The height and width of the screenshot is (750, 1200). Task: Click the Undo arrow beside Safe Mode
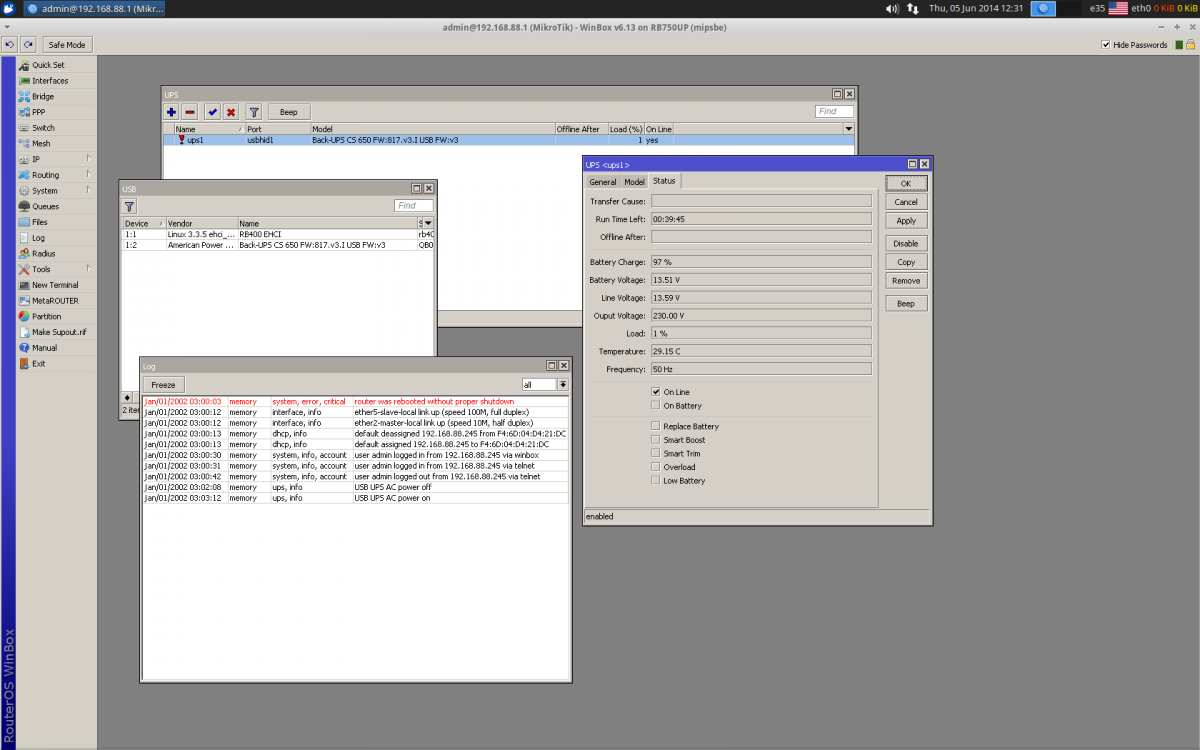pos(9,45)
